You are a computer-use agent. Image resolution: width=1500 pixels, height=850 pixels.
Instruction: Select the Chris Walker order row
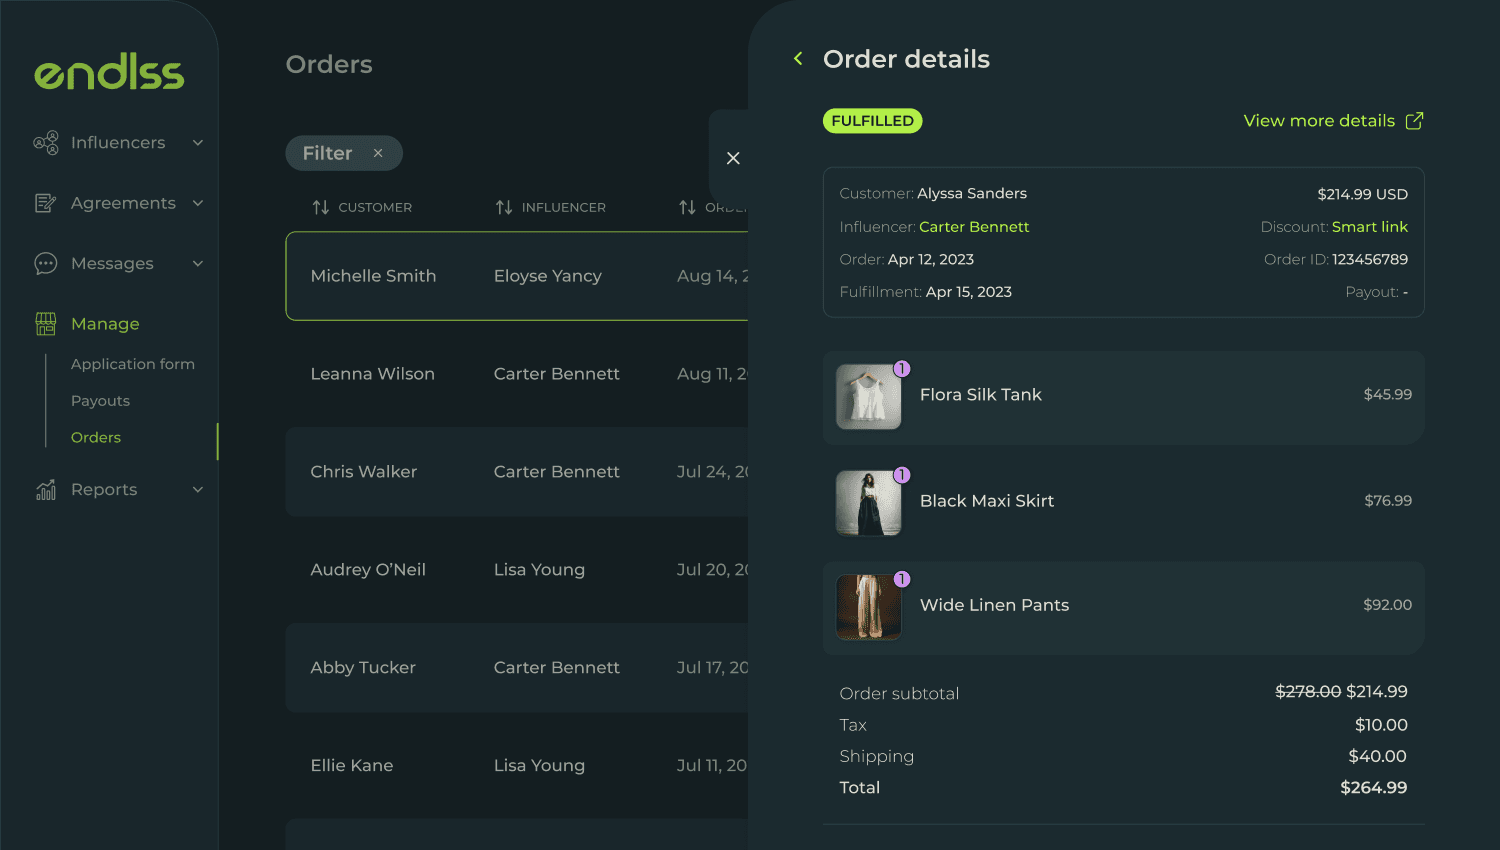point(517,472)
